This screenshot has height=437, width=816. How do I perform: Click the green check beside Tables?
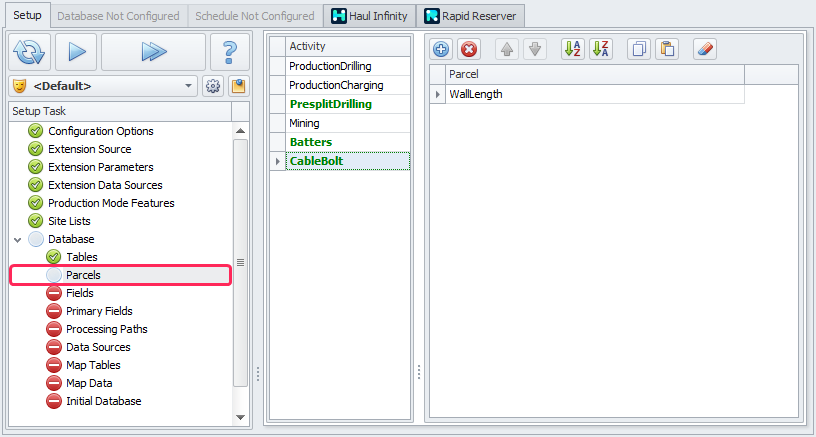[54, 257]
